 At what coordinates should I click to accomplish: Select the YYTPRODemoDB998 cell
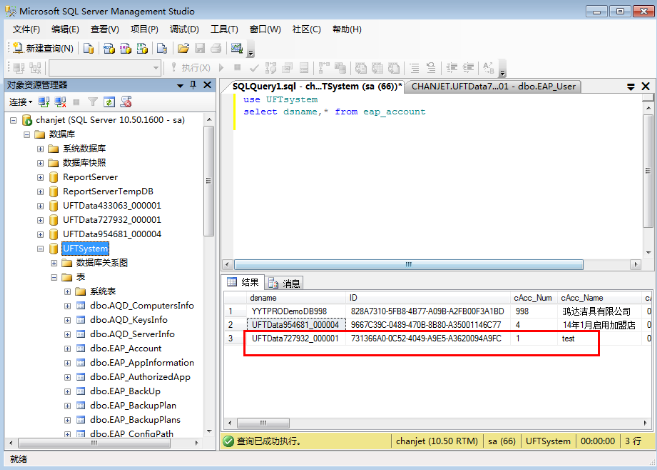coord(296,311)
